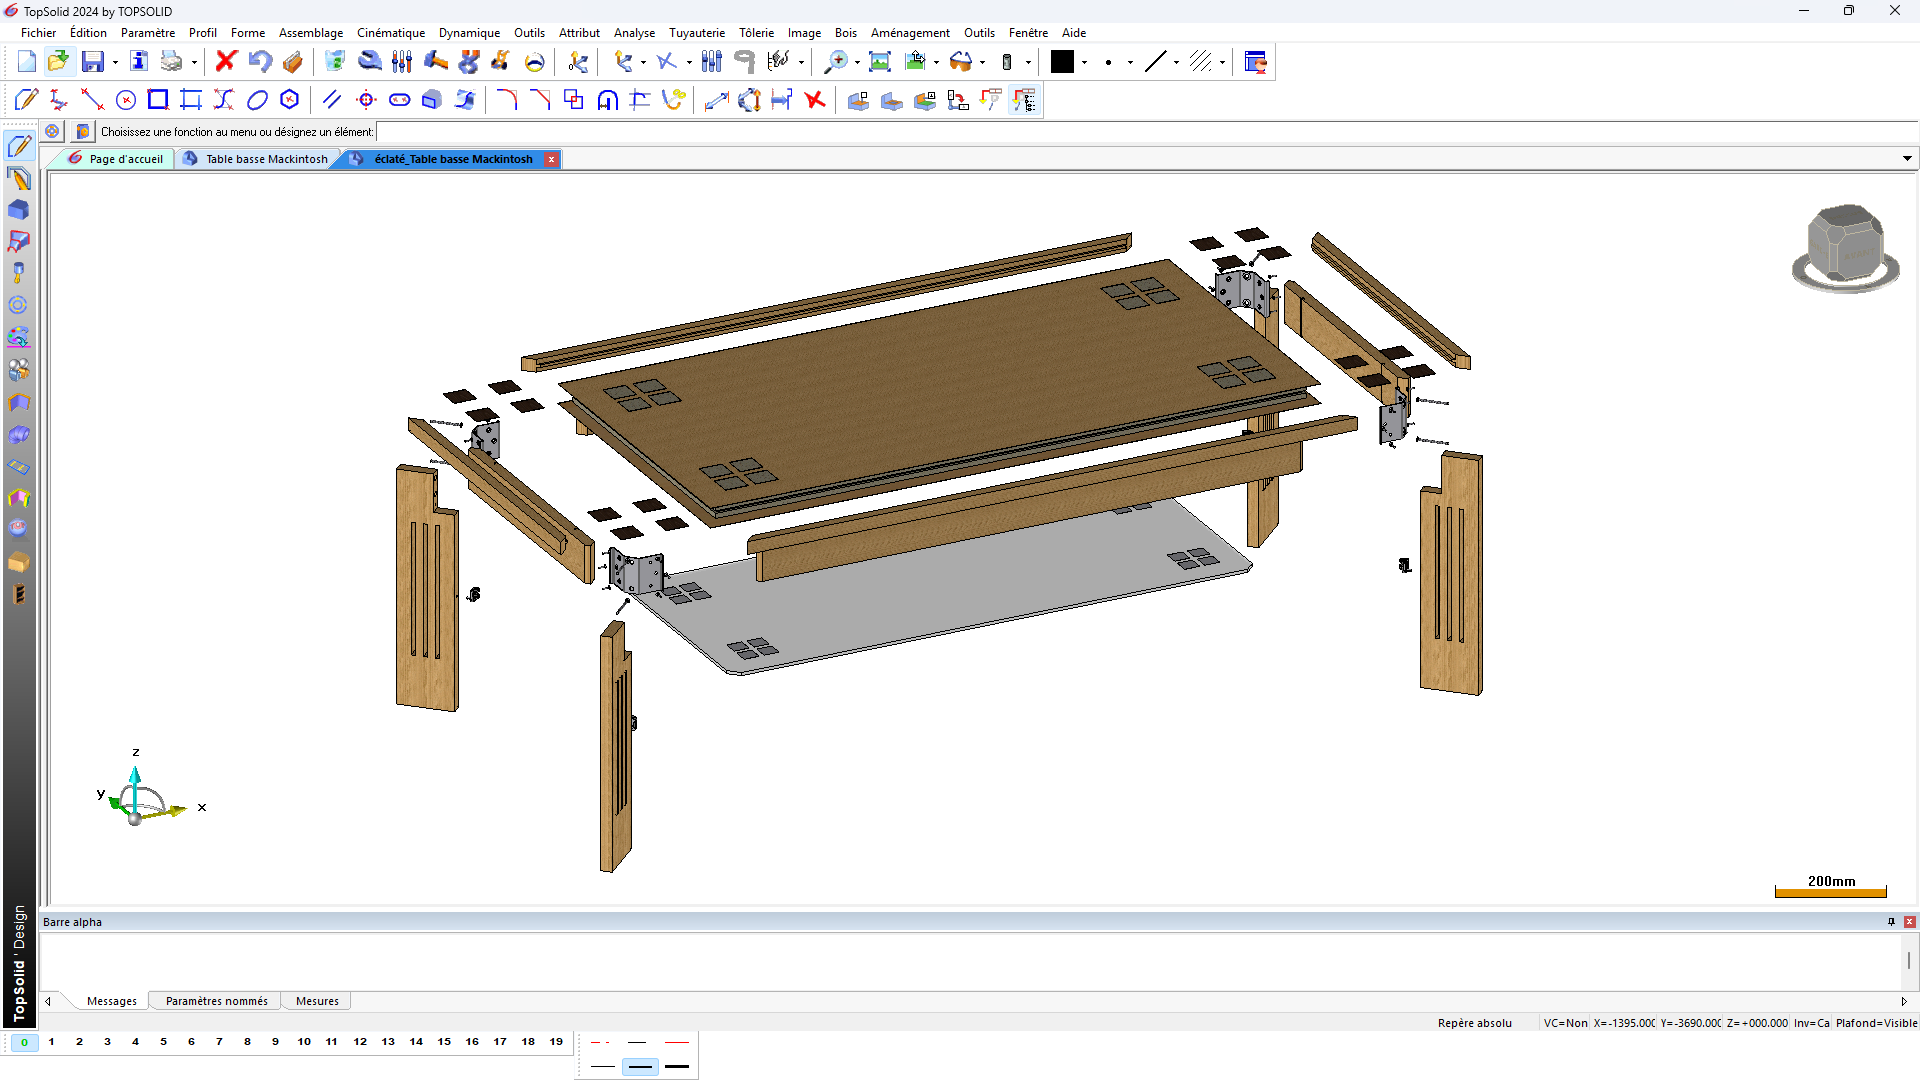Open the Mesures tab
Screen dimensions: 1920x1080
317,1001
